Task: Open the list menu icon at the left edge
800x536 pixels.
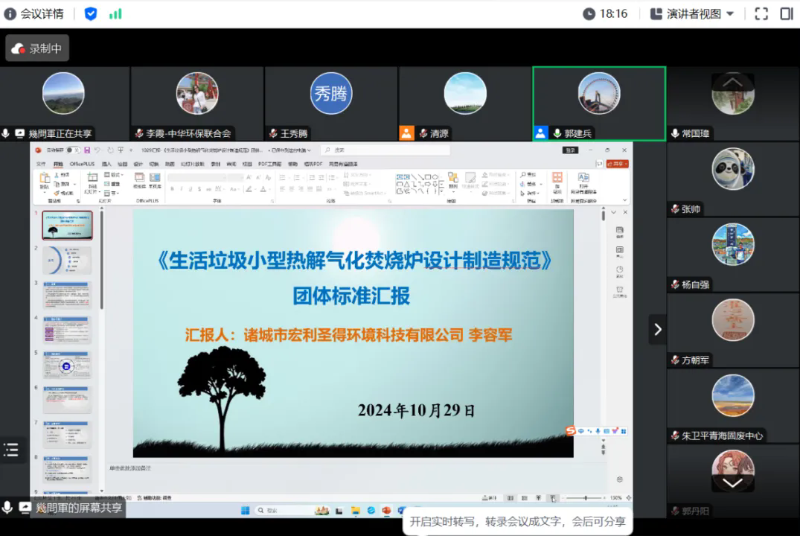Action: [x=11, y=451]
